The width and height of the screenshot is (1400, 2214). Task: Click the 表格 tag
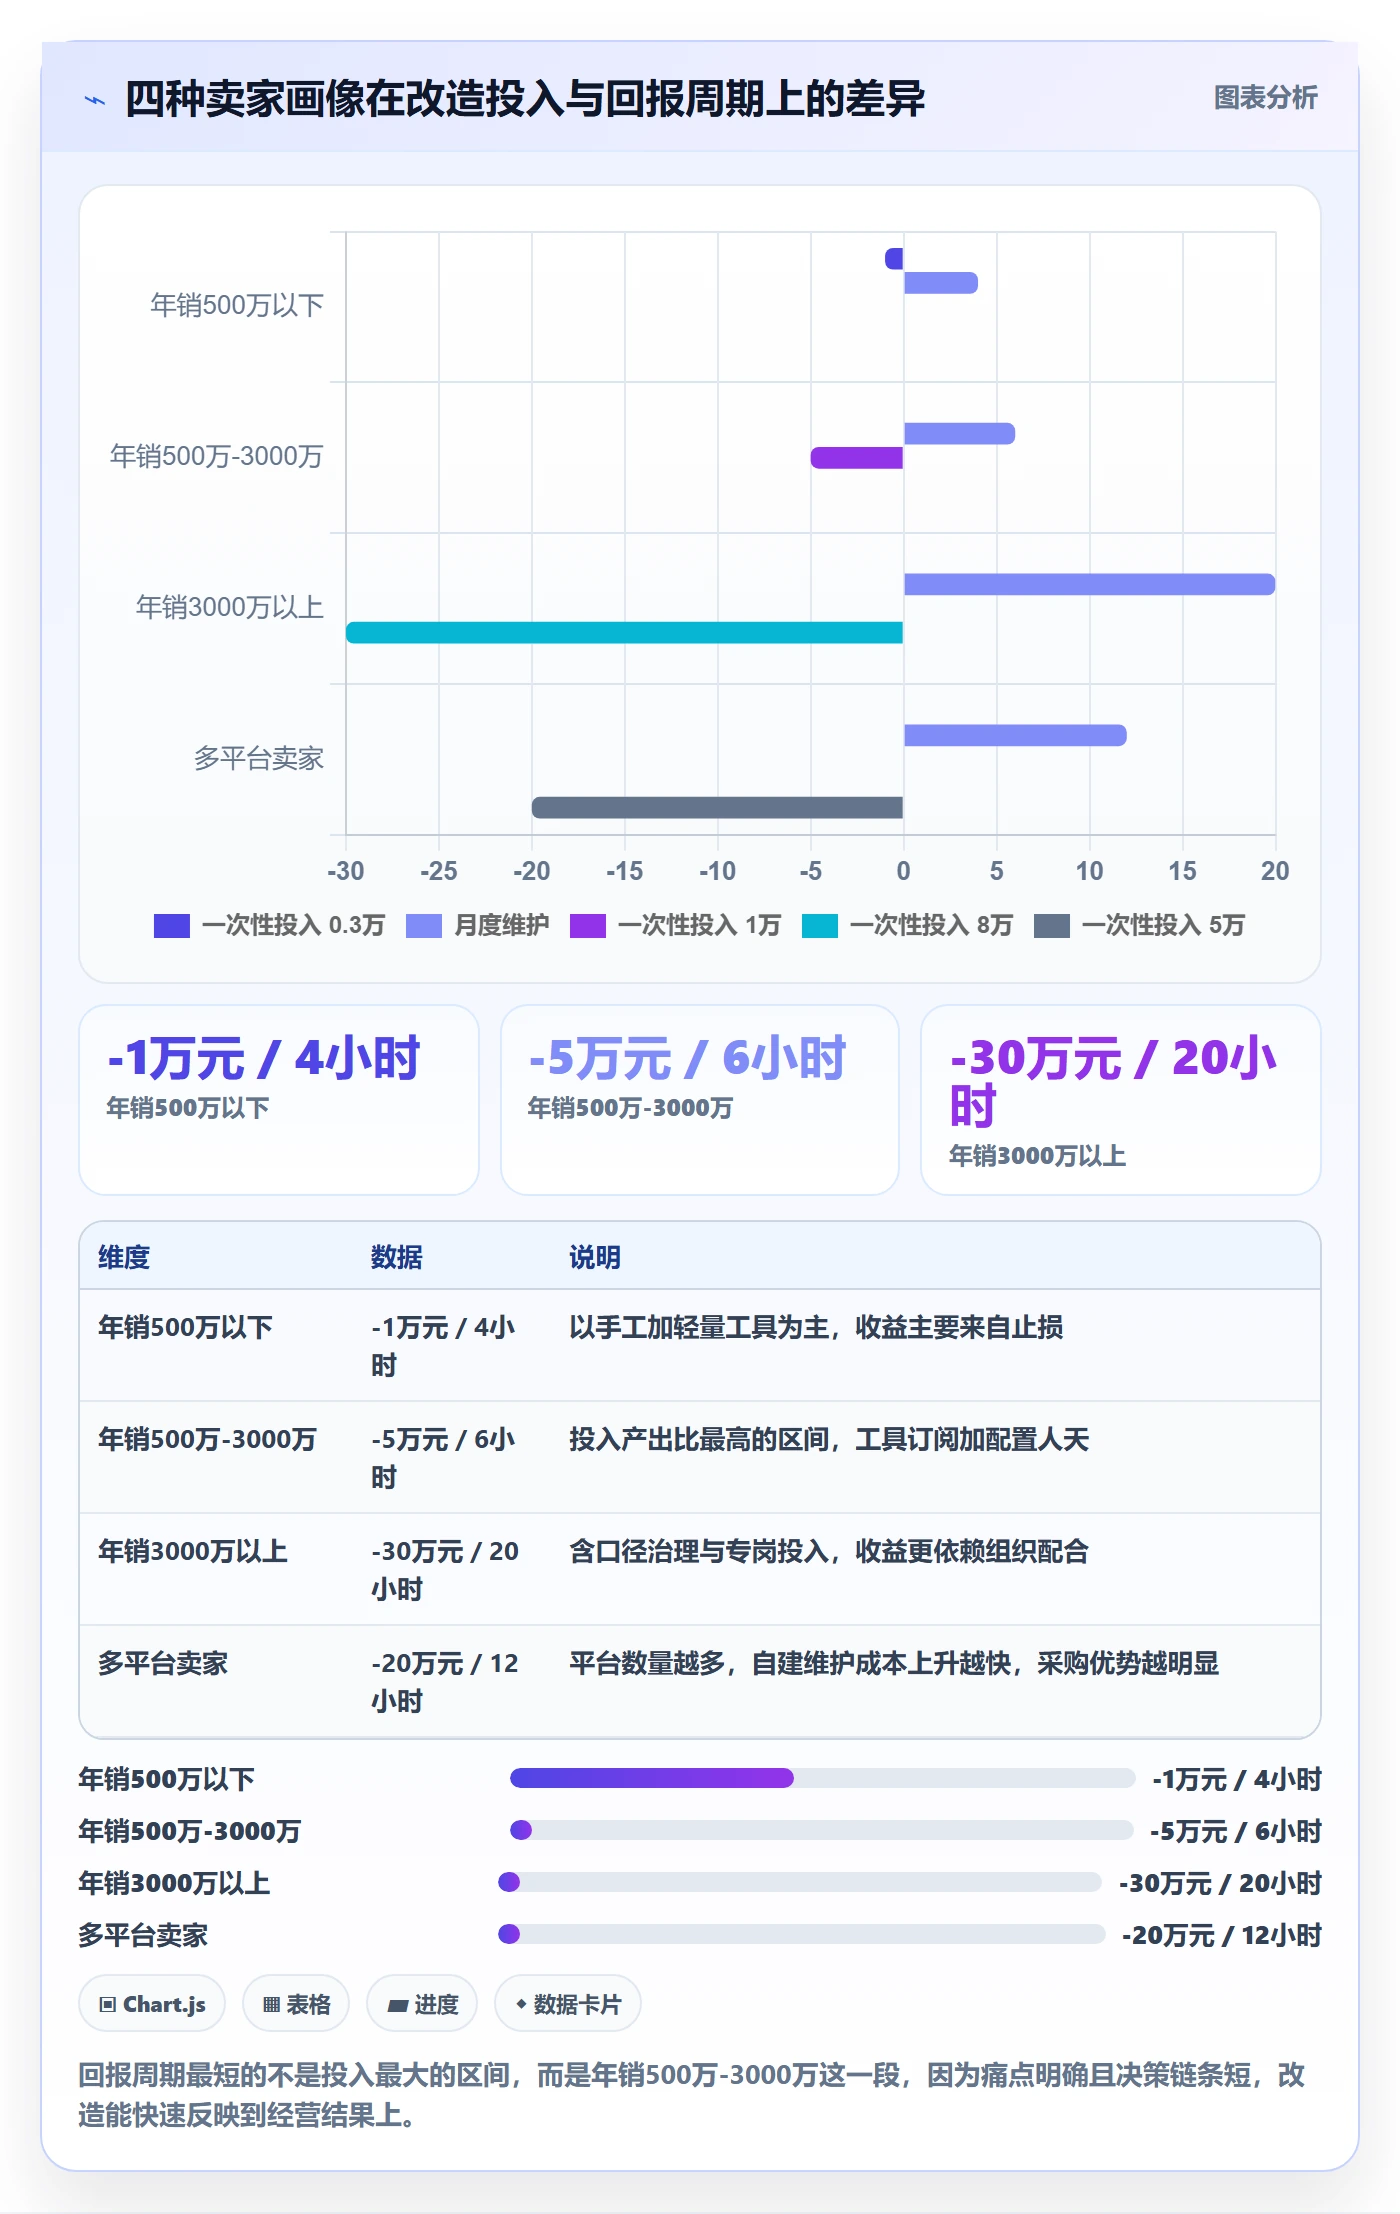296,2004
